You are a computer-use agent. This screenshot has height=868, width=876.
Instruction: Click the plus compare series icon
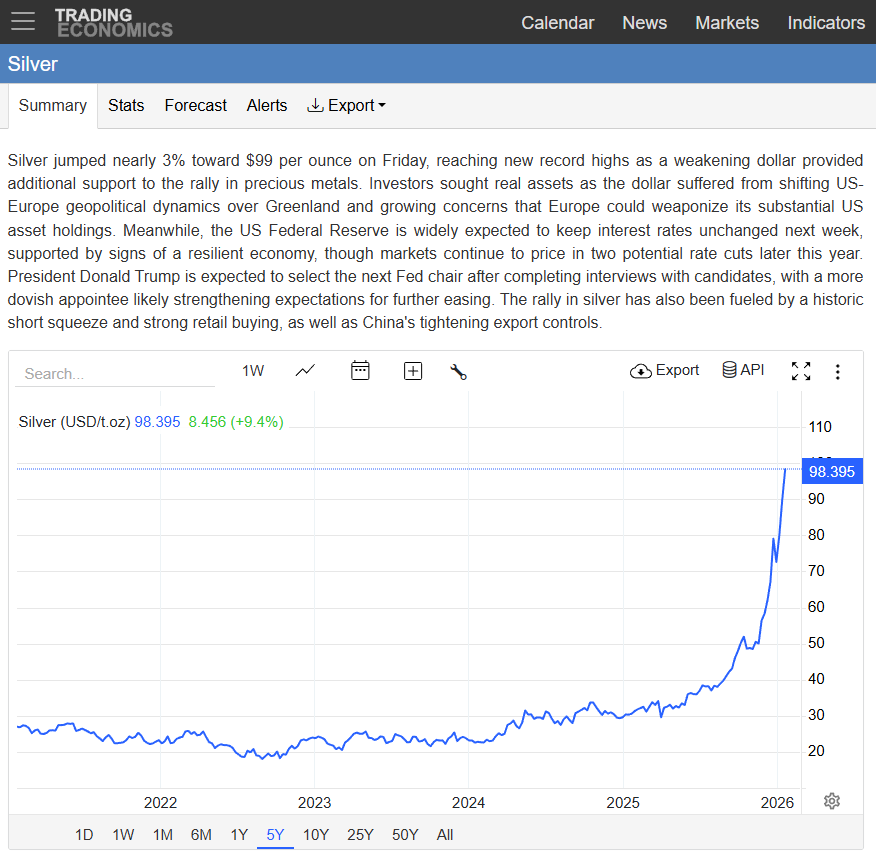(413, 371)
